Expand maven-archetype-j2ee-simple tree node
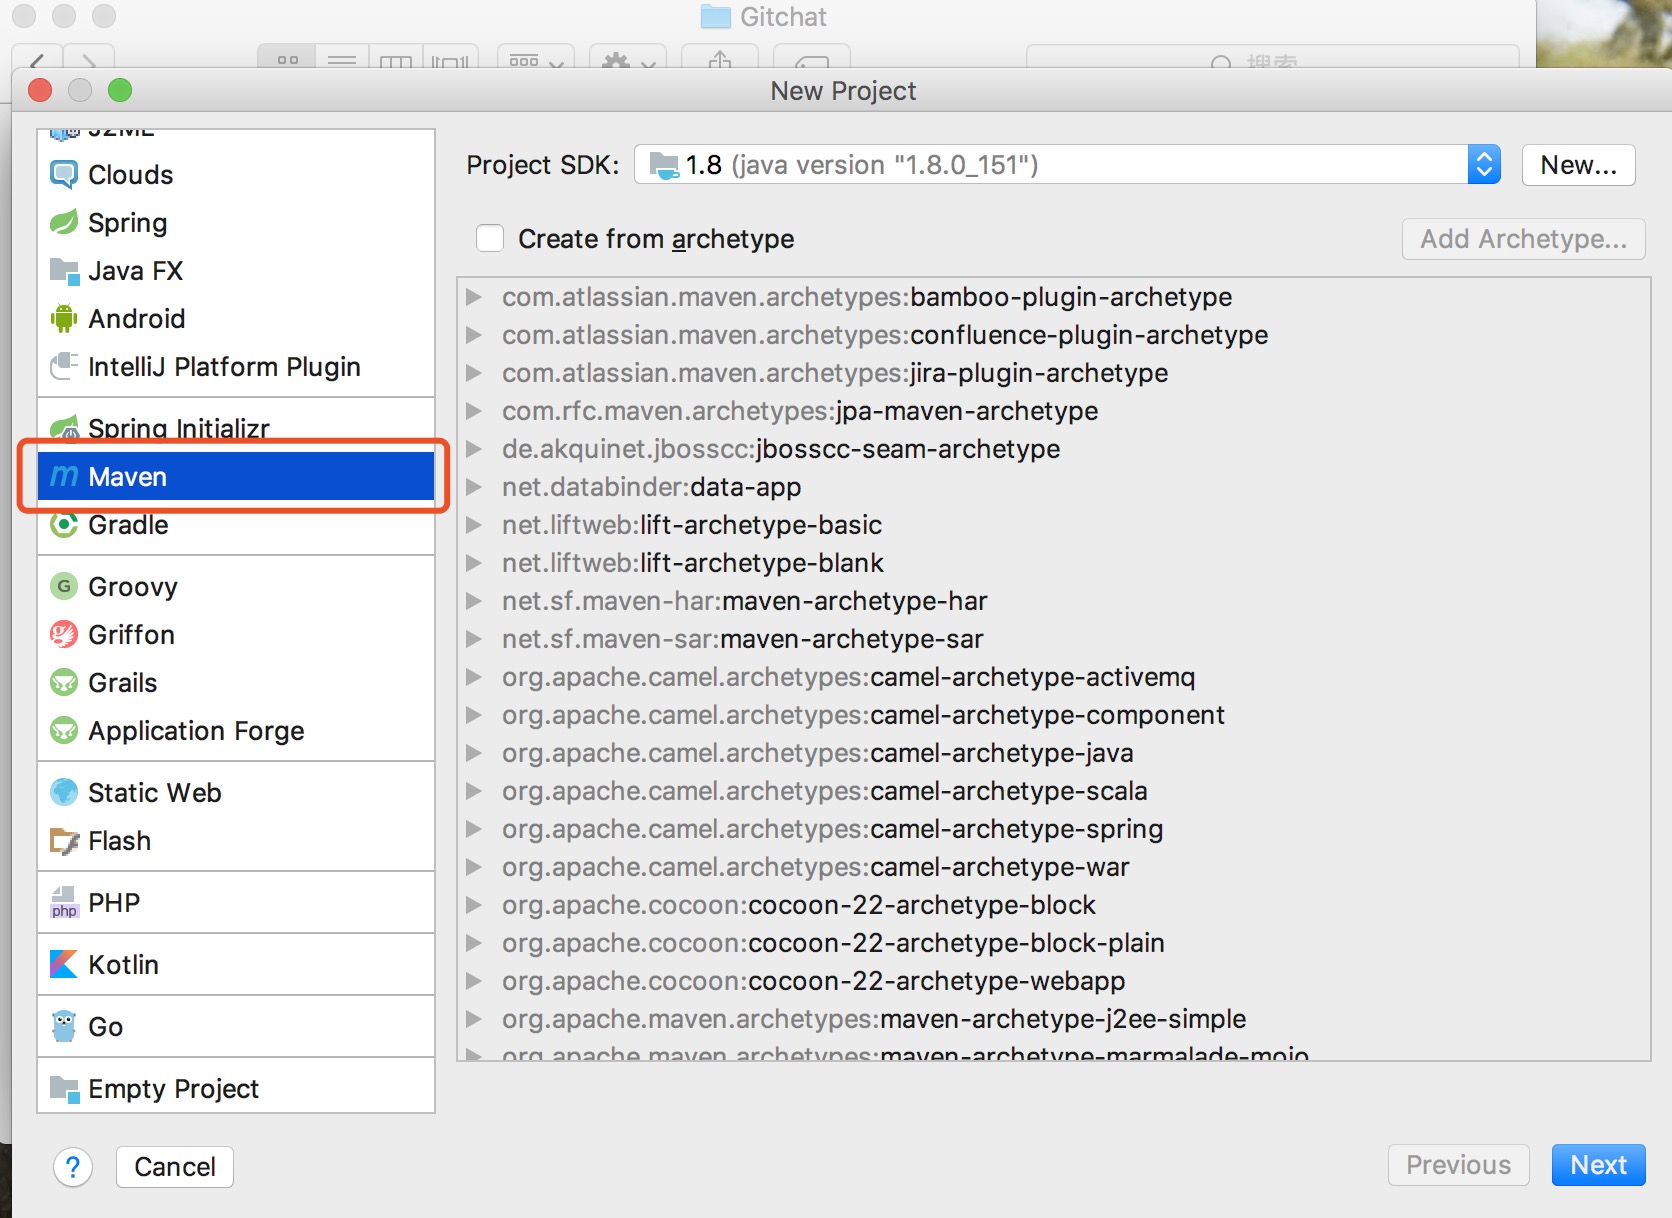 pos(475,1019)
